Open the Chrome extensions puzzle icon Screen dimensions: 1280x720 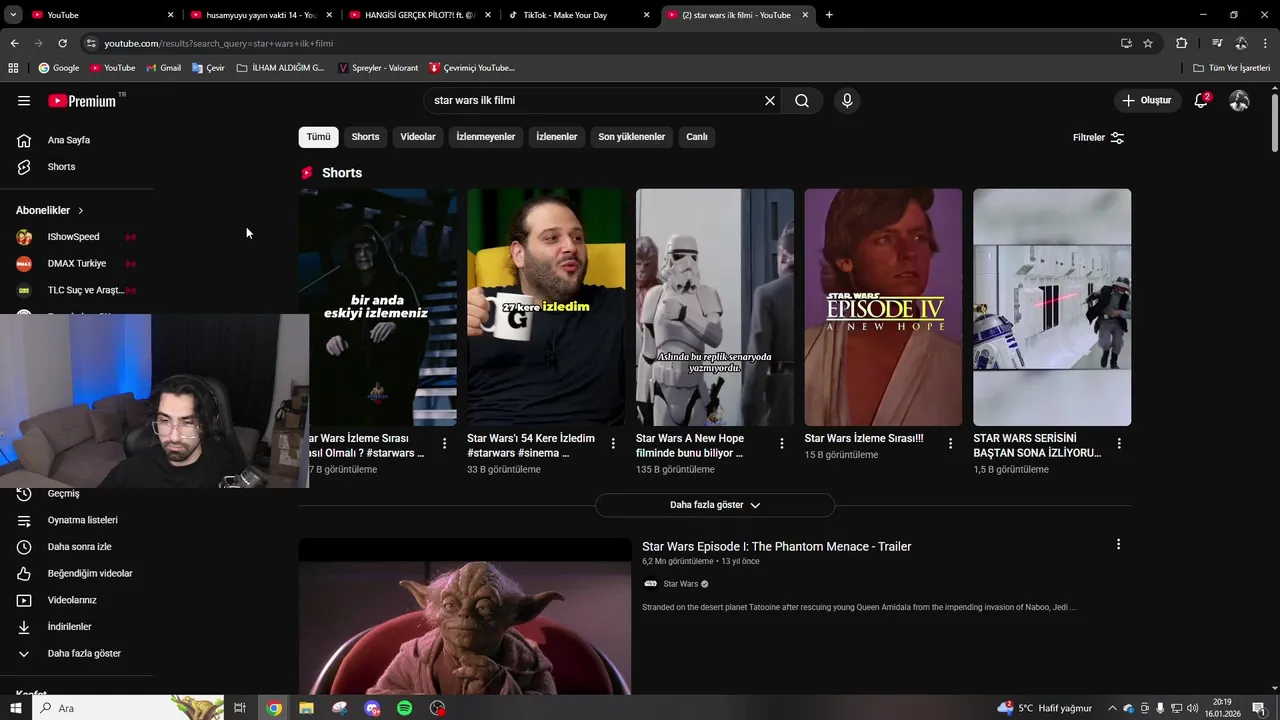(x=1182, y=43)
